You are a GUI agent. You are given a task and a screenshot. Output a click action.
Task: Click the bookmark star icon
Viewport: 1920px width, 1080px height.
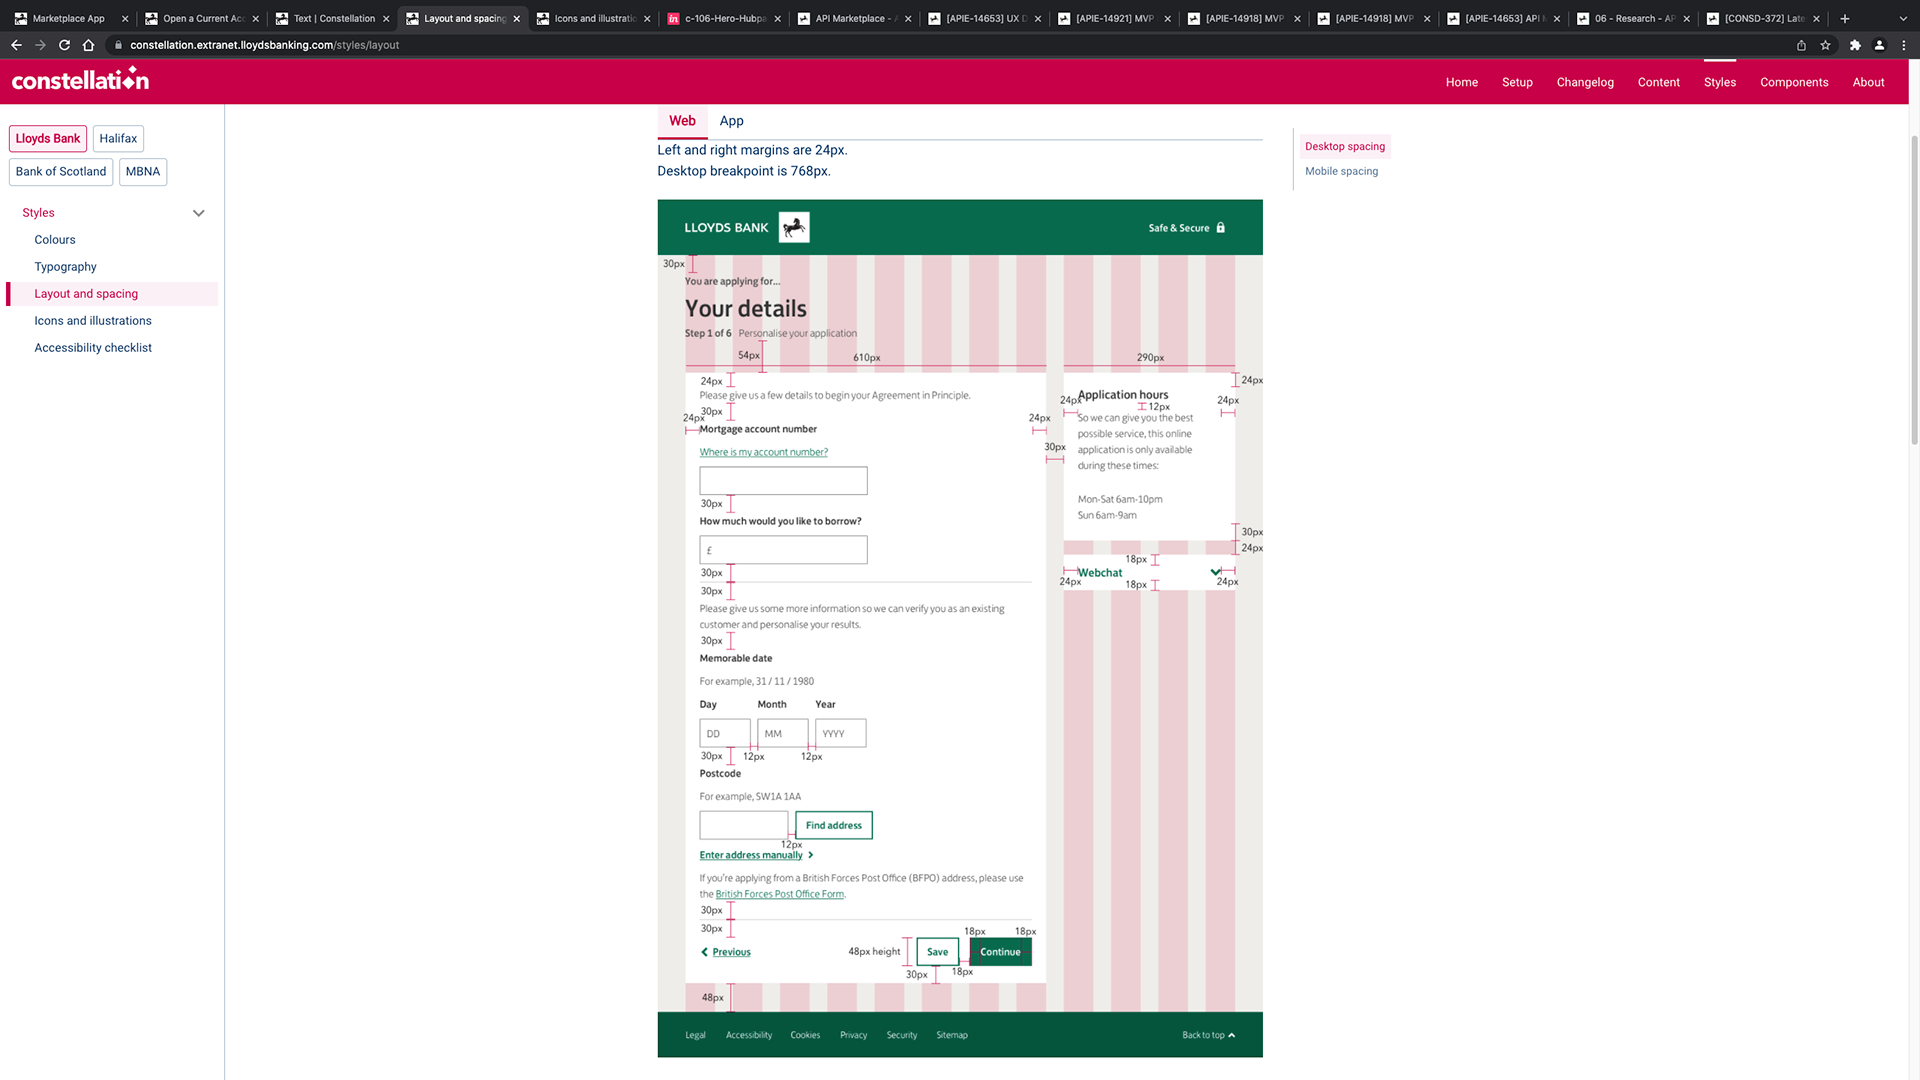tap(1825, 45)
